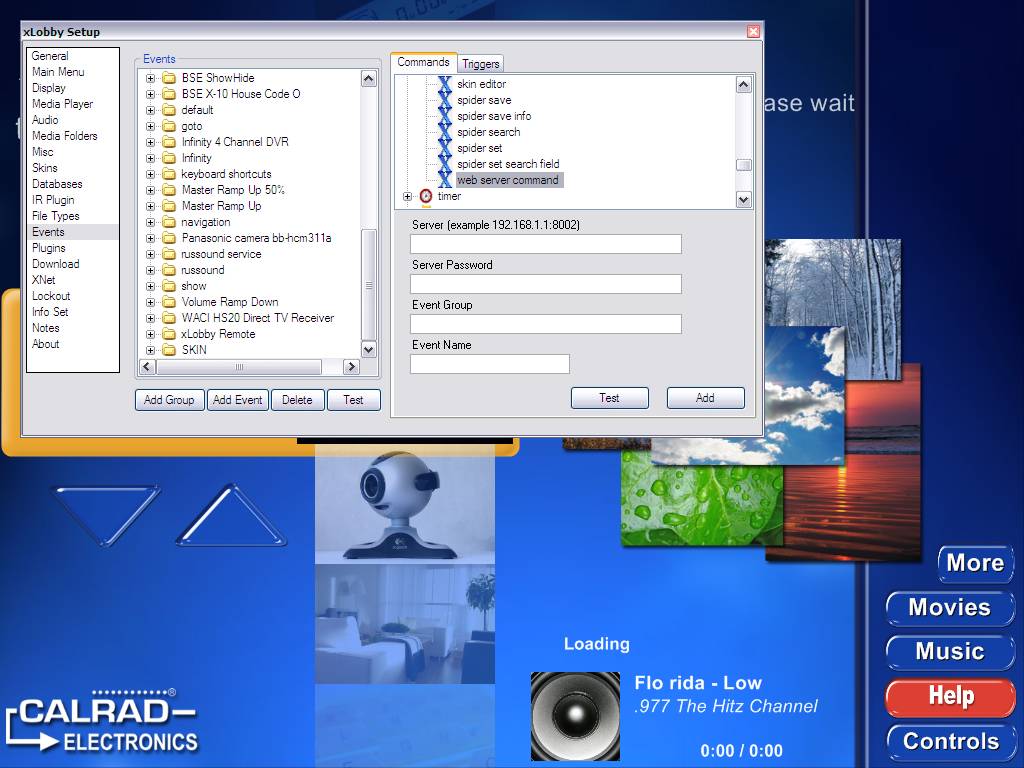
Task: Expand the BSE X-10 House Code O group
Action: [x=150, y=94]
